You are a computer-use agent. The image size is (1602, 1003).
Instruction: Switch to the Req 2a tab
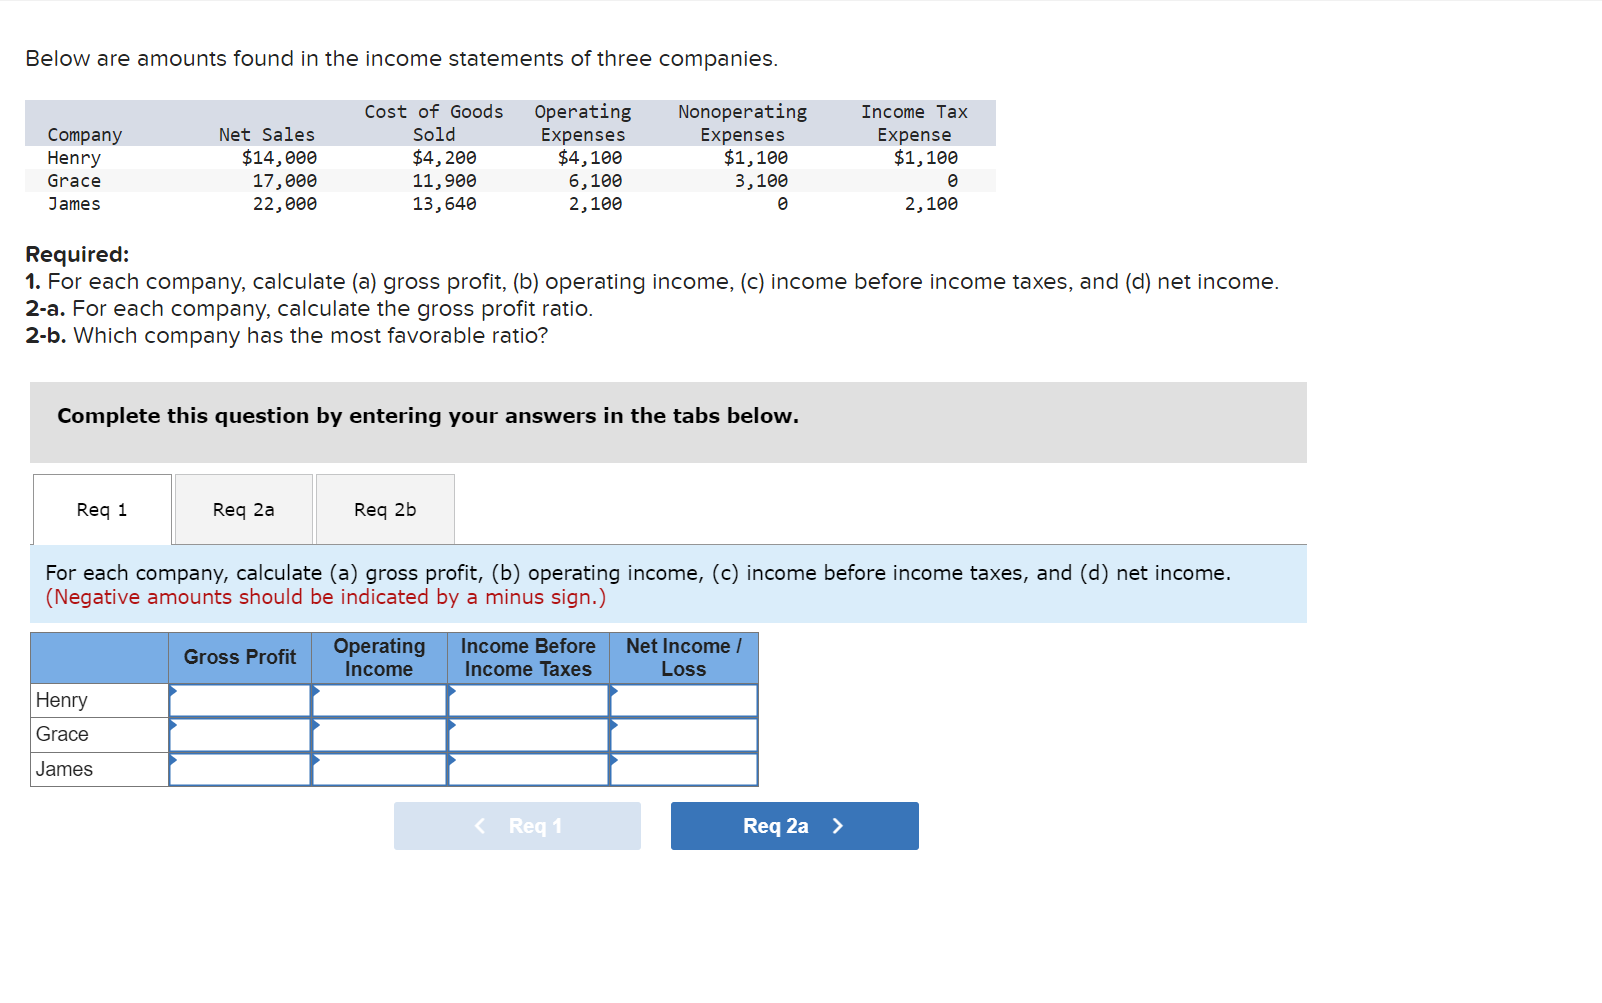(x=242, y=509)
